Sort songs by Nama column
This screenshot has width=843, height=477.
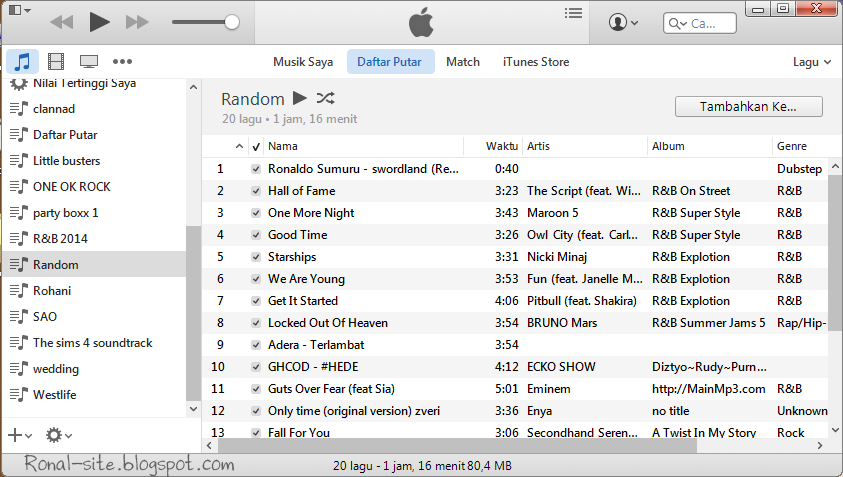(364, 146)
